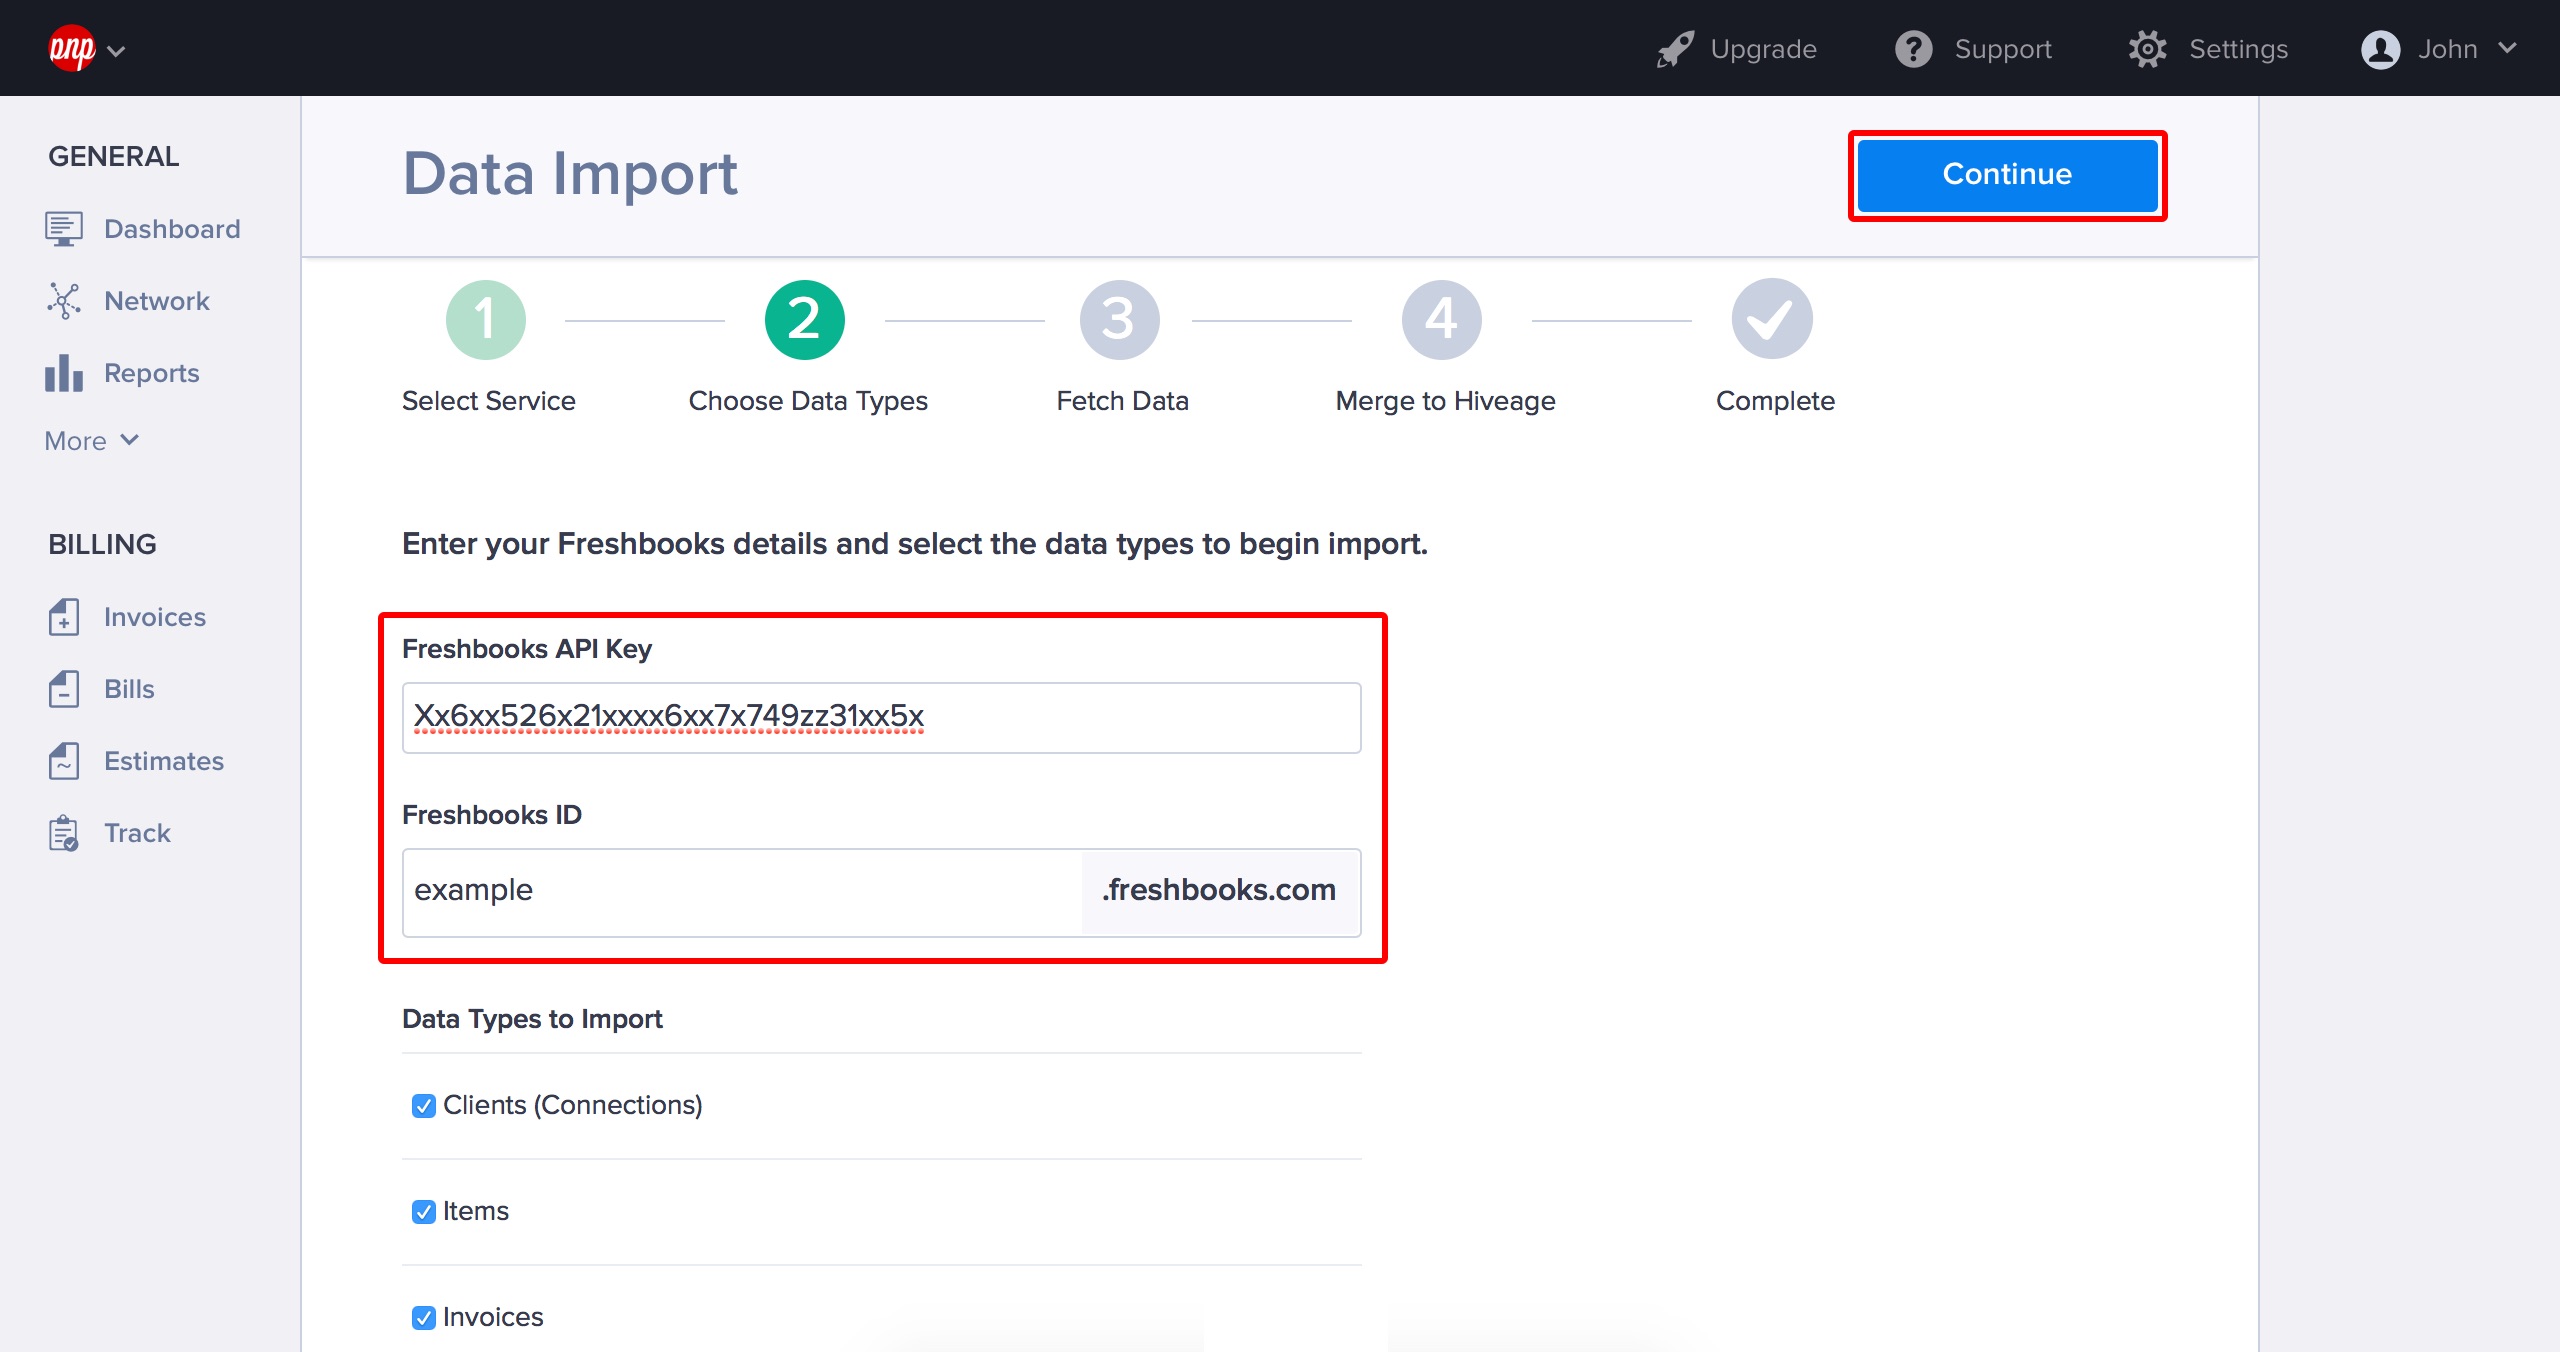Toggle the Items checkbox
This screenshot has height=1352, width=2560.
click(x=423, y=1212)
